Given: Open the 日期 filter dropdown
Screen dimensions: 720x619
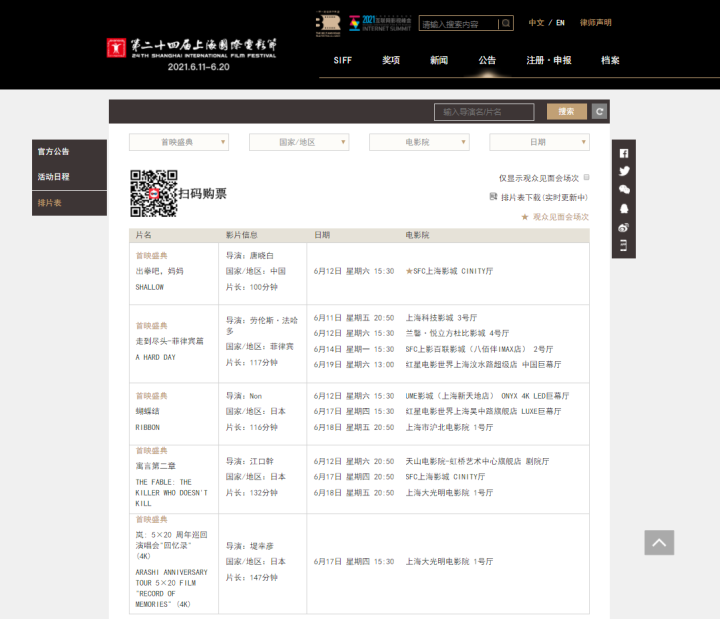Looking at the screenshot, I should 540,142.
